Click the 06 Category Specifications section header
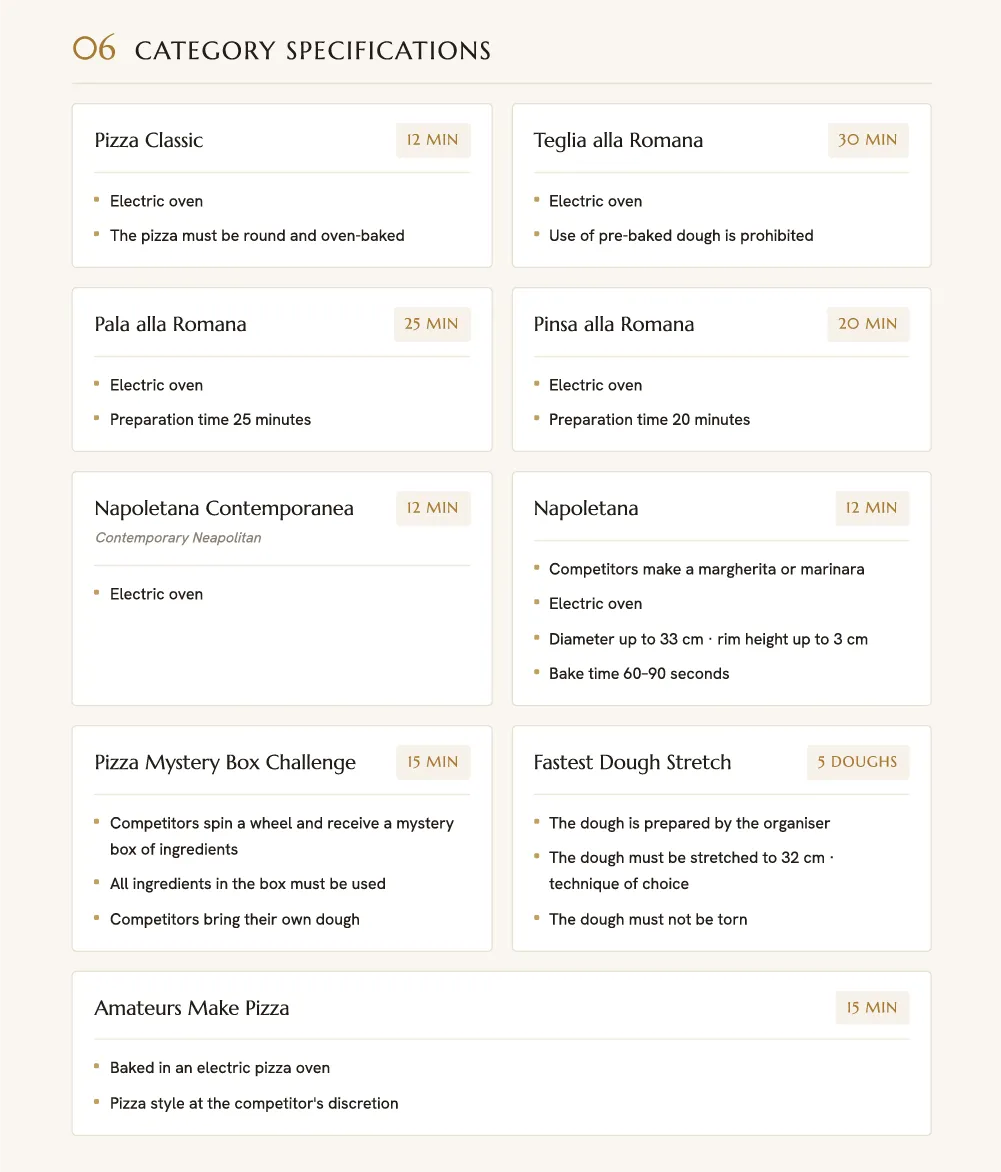This screenshot has height=1172, width=1001. click(282, 49)
